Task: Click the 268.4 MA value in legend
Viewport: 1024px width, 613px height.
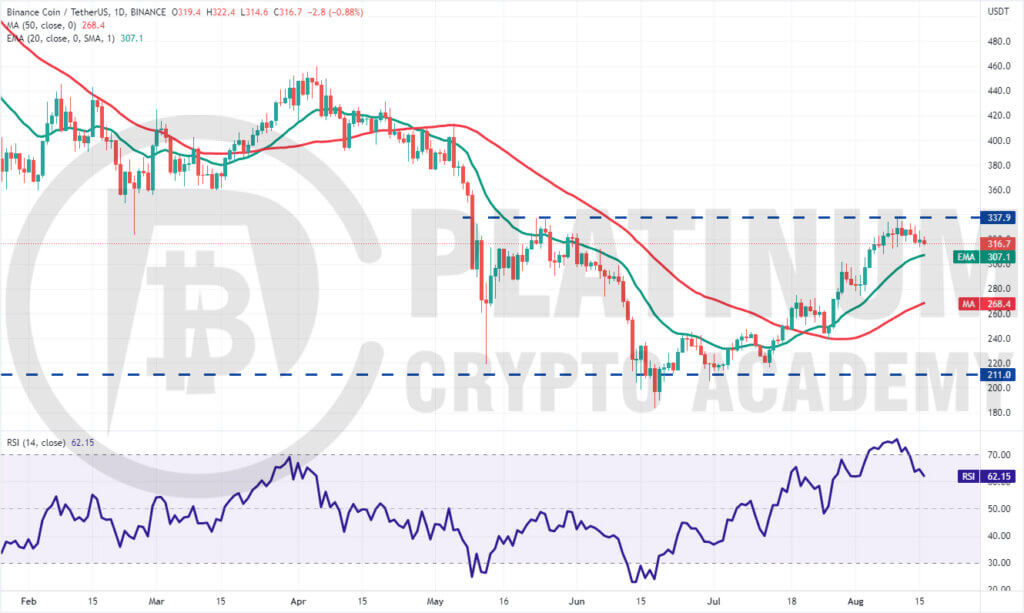Action: point(93,25)
